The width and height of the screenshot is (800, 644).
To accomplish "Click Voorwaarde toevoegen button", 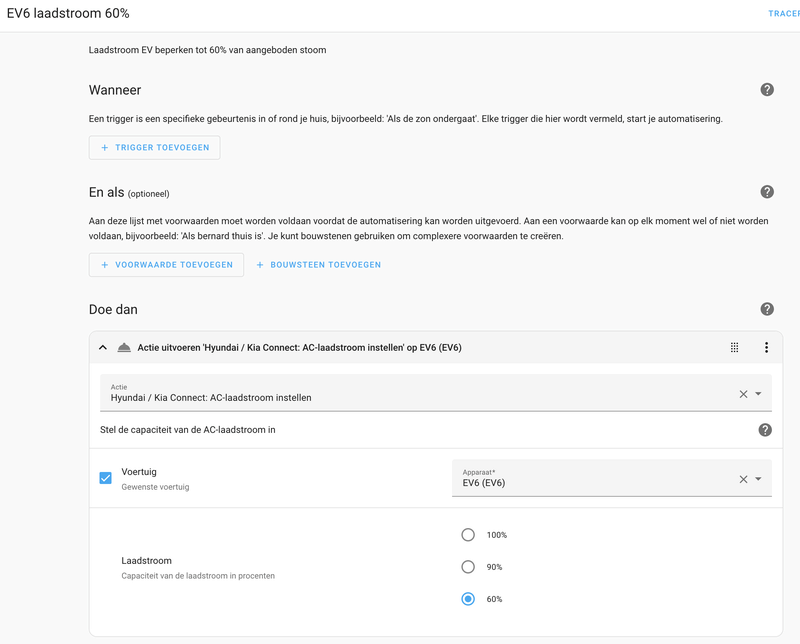I will coord(166,265).
